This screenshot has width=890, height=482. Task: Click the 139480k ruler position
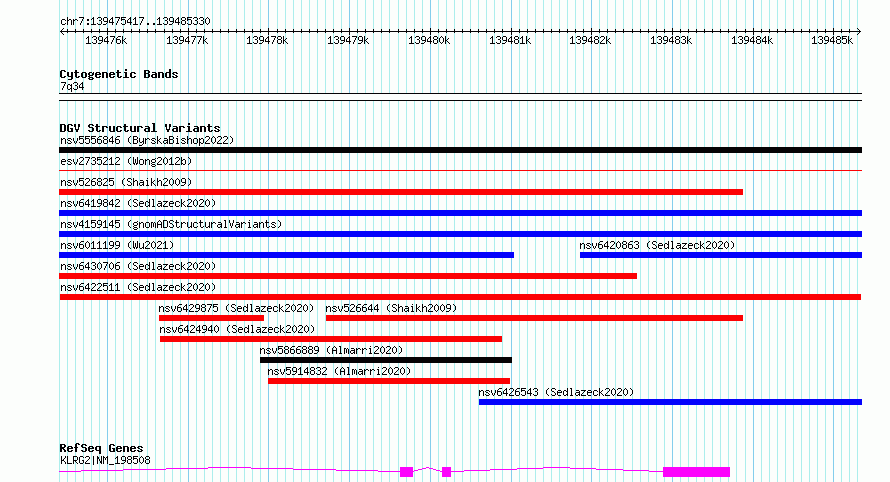(x=429, y=40)
